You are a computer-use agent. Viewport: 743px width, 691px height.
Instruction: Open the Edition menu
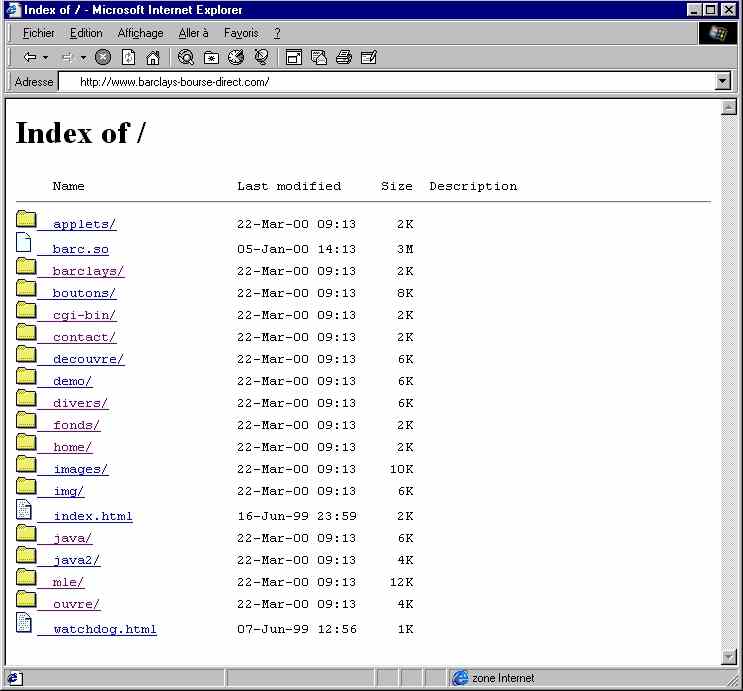click(x=86, y=33)
